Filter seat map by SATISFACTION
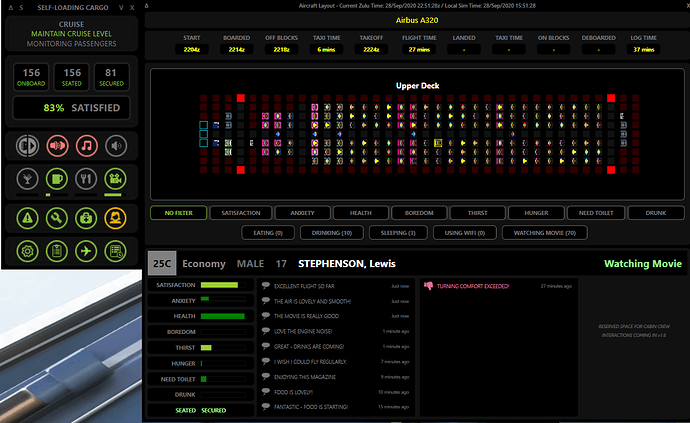The width and height of the screenshot is (690, 423). pyautogui.click(x=241, y=213)
